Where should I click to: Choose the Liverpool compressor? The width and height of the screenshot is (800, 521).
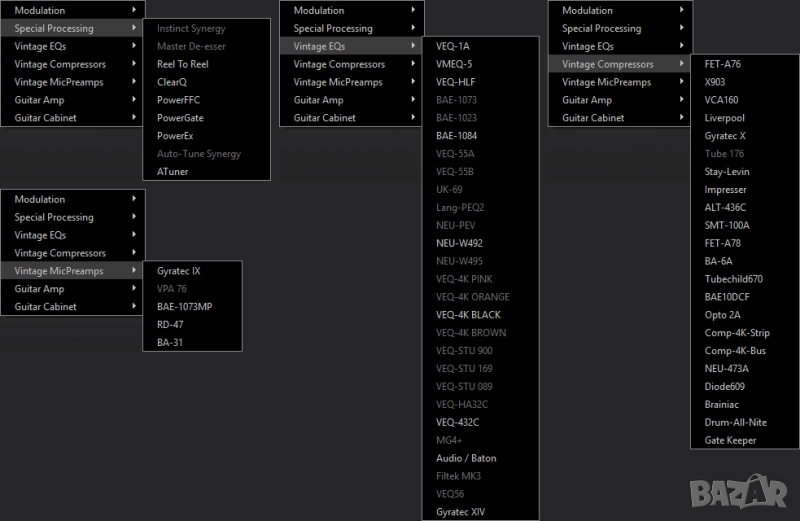[724, 118]
